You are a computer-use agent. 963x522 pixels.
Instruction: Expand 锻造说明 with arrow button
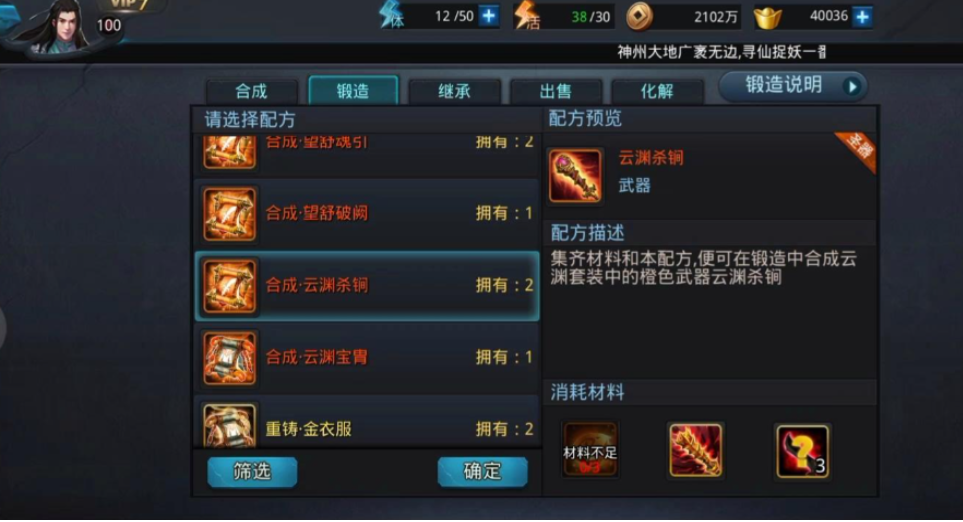tap(792, 86)
